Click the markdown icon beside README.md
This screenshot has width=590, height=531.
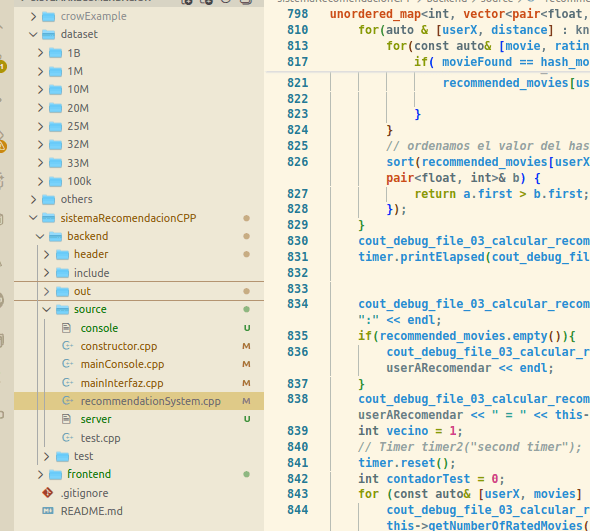click(x=48, y=511)
